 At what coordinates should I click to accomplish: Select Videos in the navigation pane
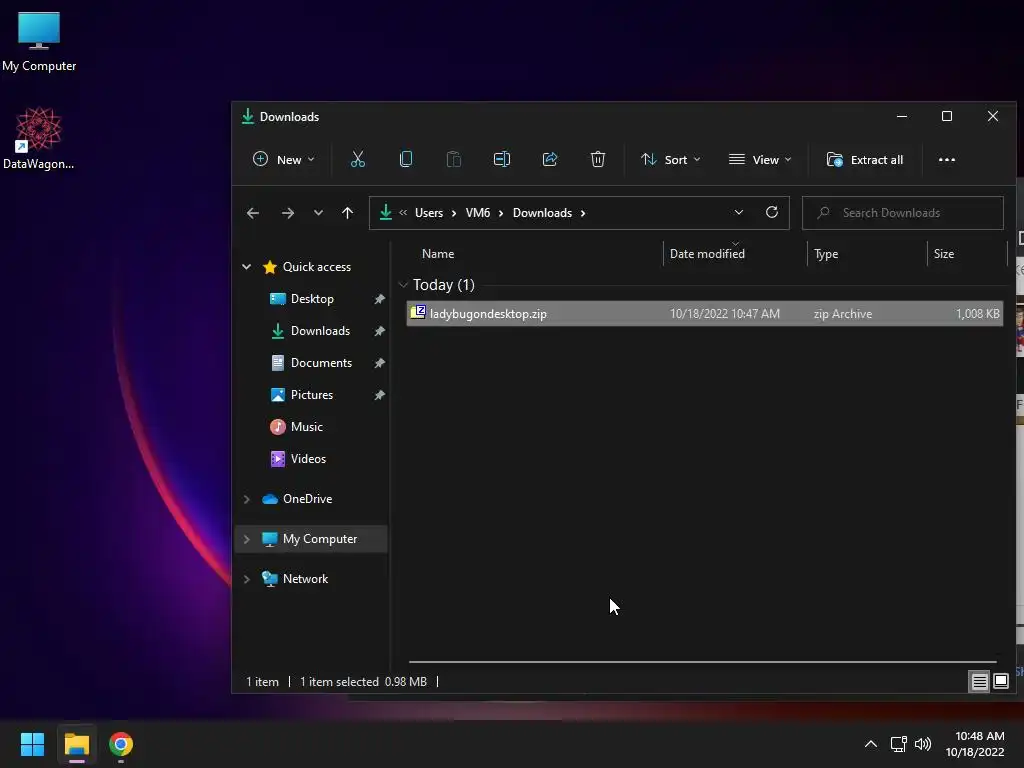point(308,459)
